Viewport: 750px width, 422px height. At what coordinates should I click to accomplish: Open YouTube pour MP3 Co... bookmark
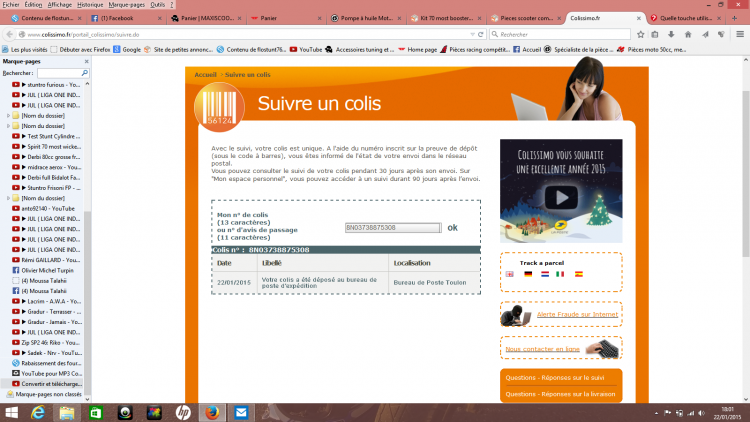tap(47, 373)
